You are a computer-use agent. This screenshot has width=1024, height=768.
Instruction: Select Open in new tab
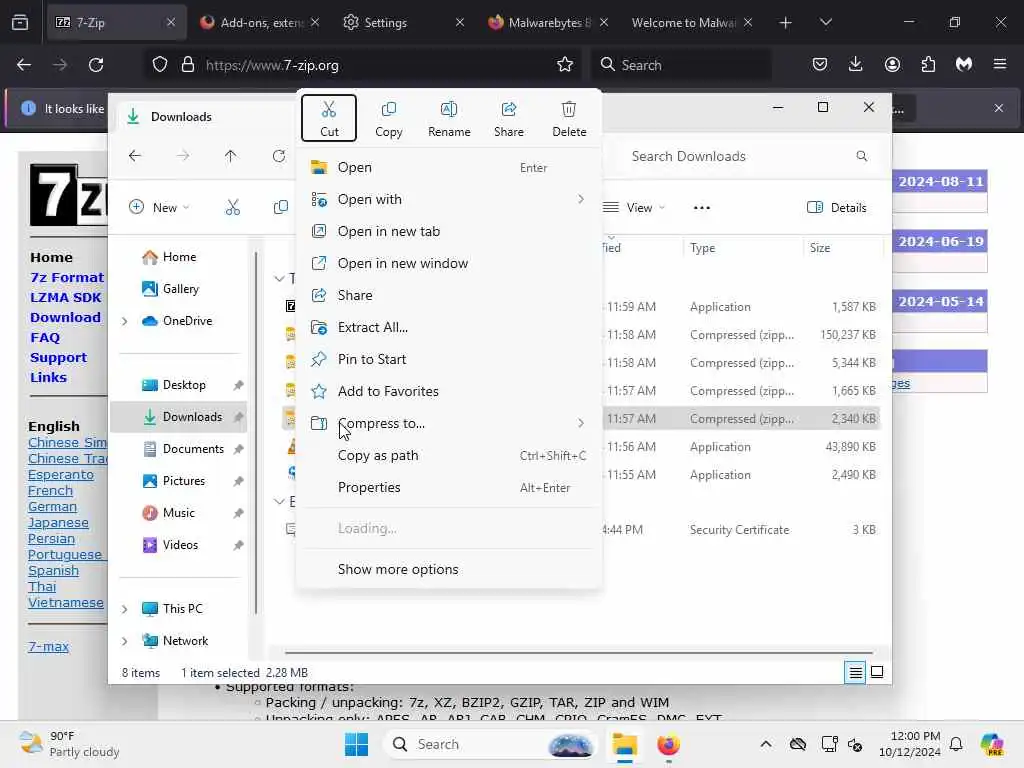449,231
